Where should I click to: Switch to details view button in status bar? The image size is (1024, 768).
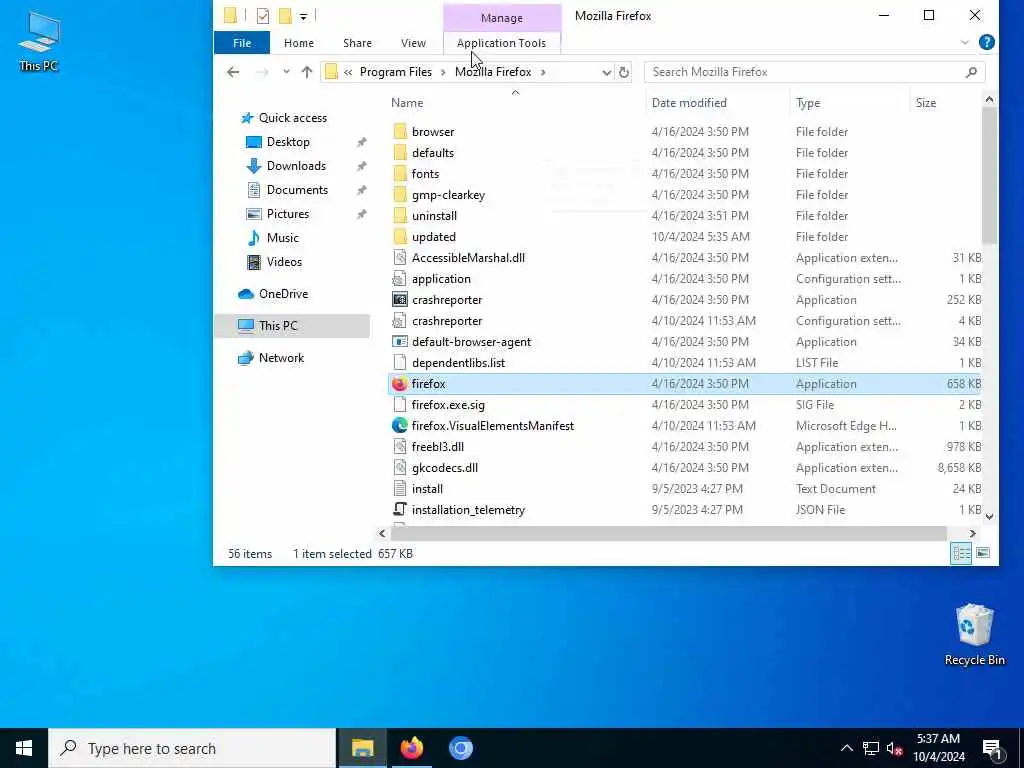point(961,553)
